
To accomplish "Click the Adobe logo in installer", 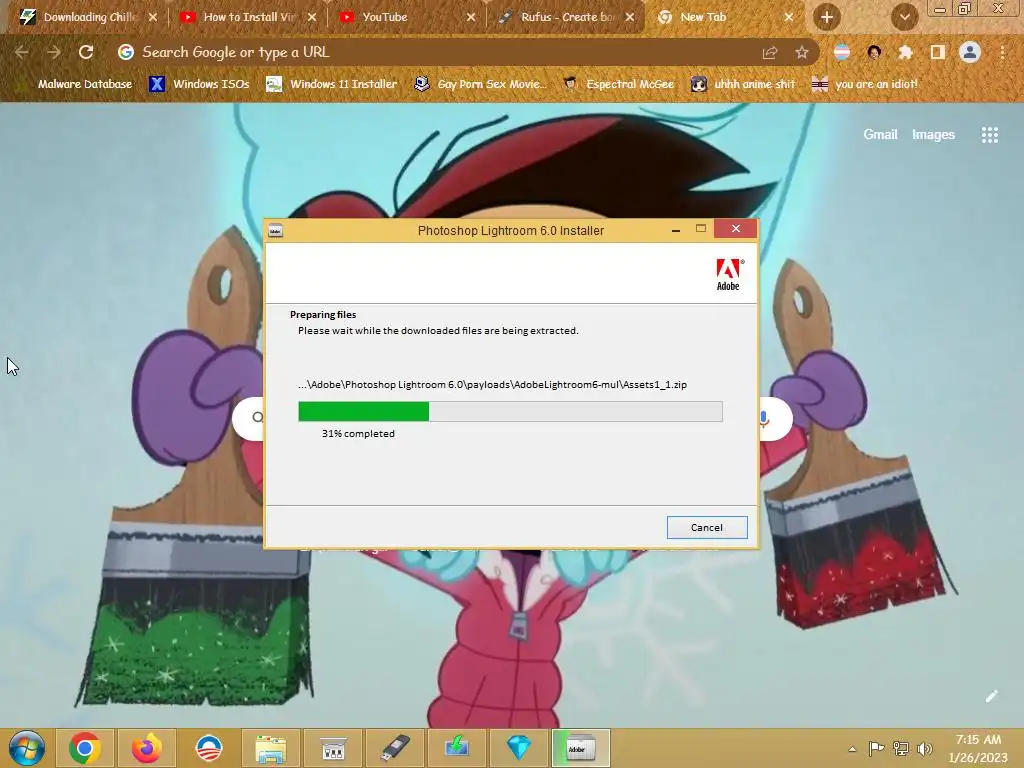I will (729, 274).
